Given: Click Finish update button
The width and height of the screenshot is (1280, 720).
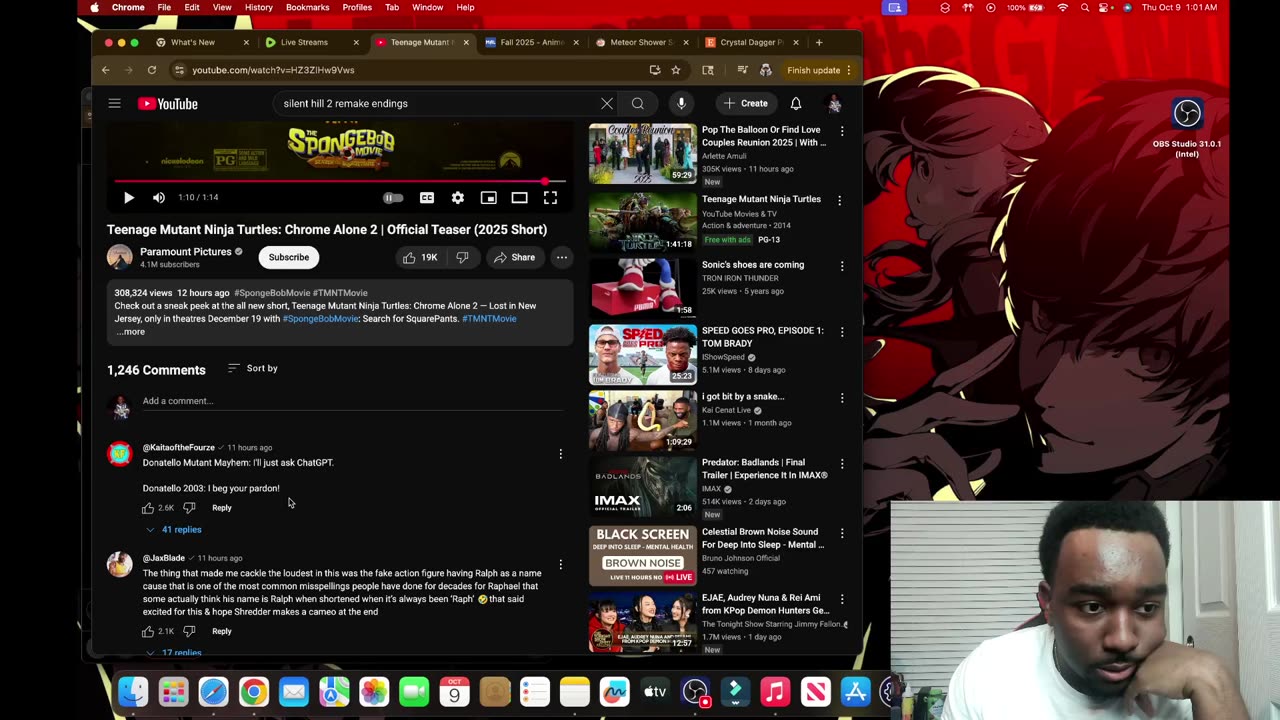Looking at the screenshot, I should tap(819, 70).
